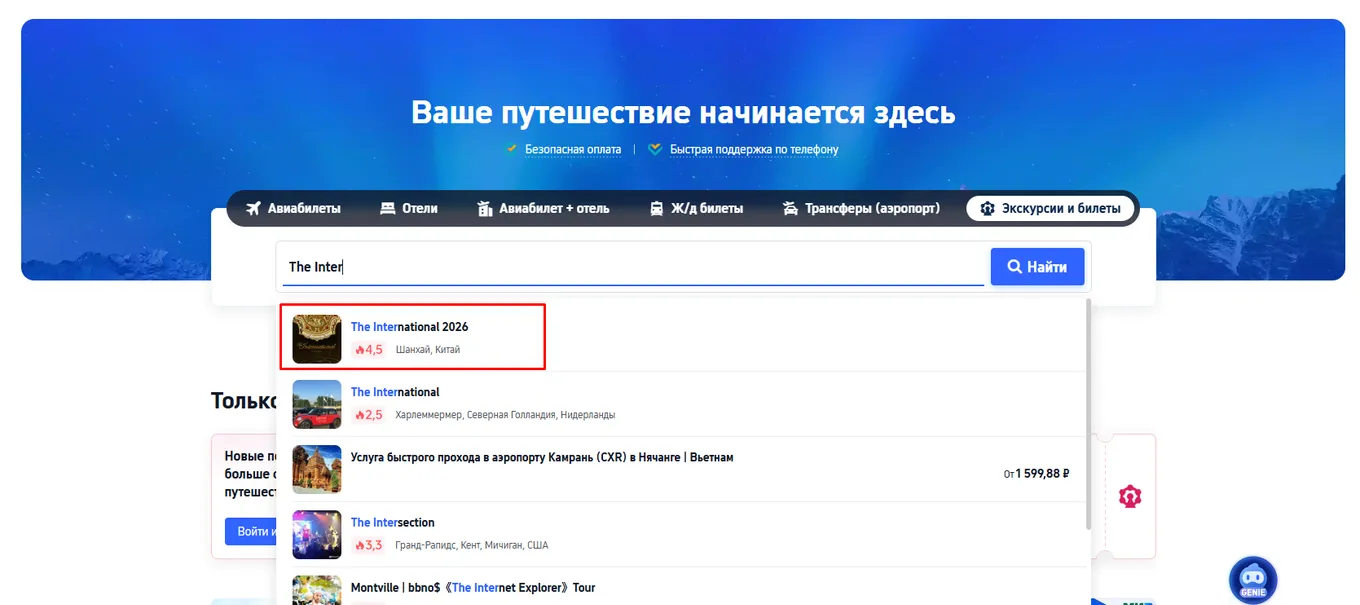Click the airplane icon in Авиабилеты
The image size is (1360, 605).
[x=252, y=209]
